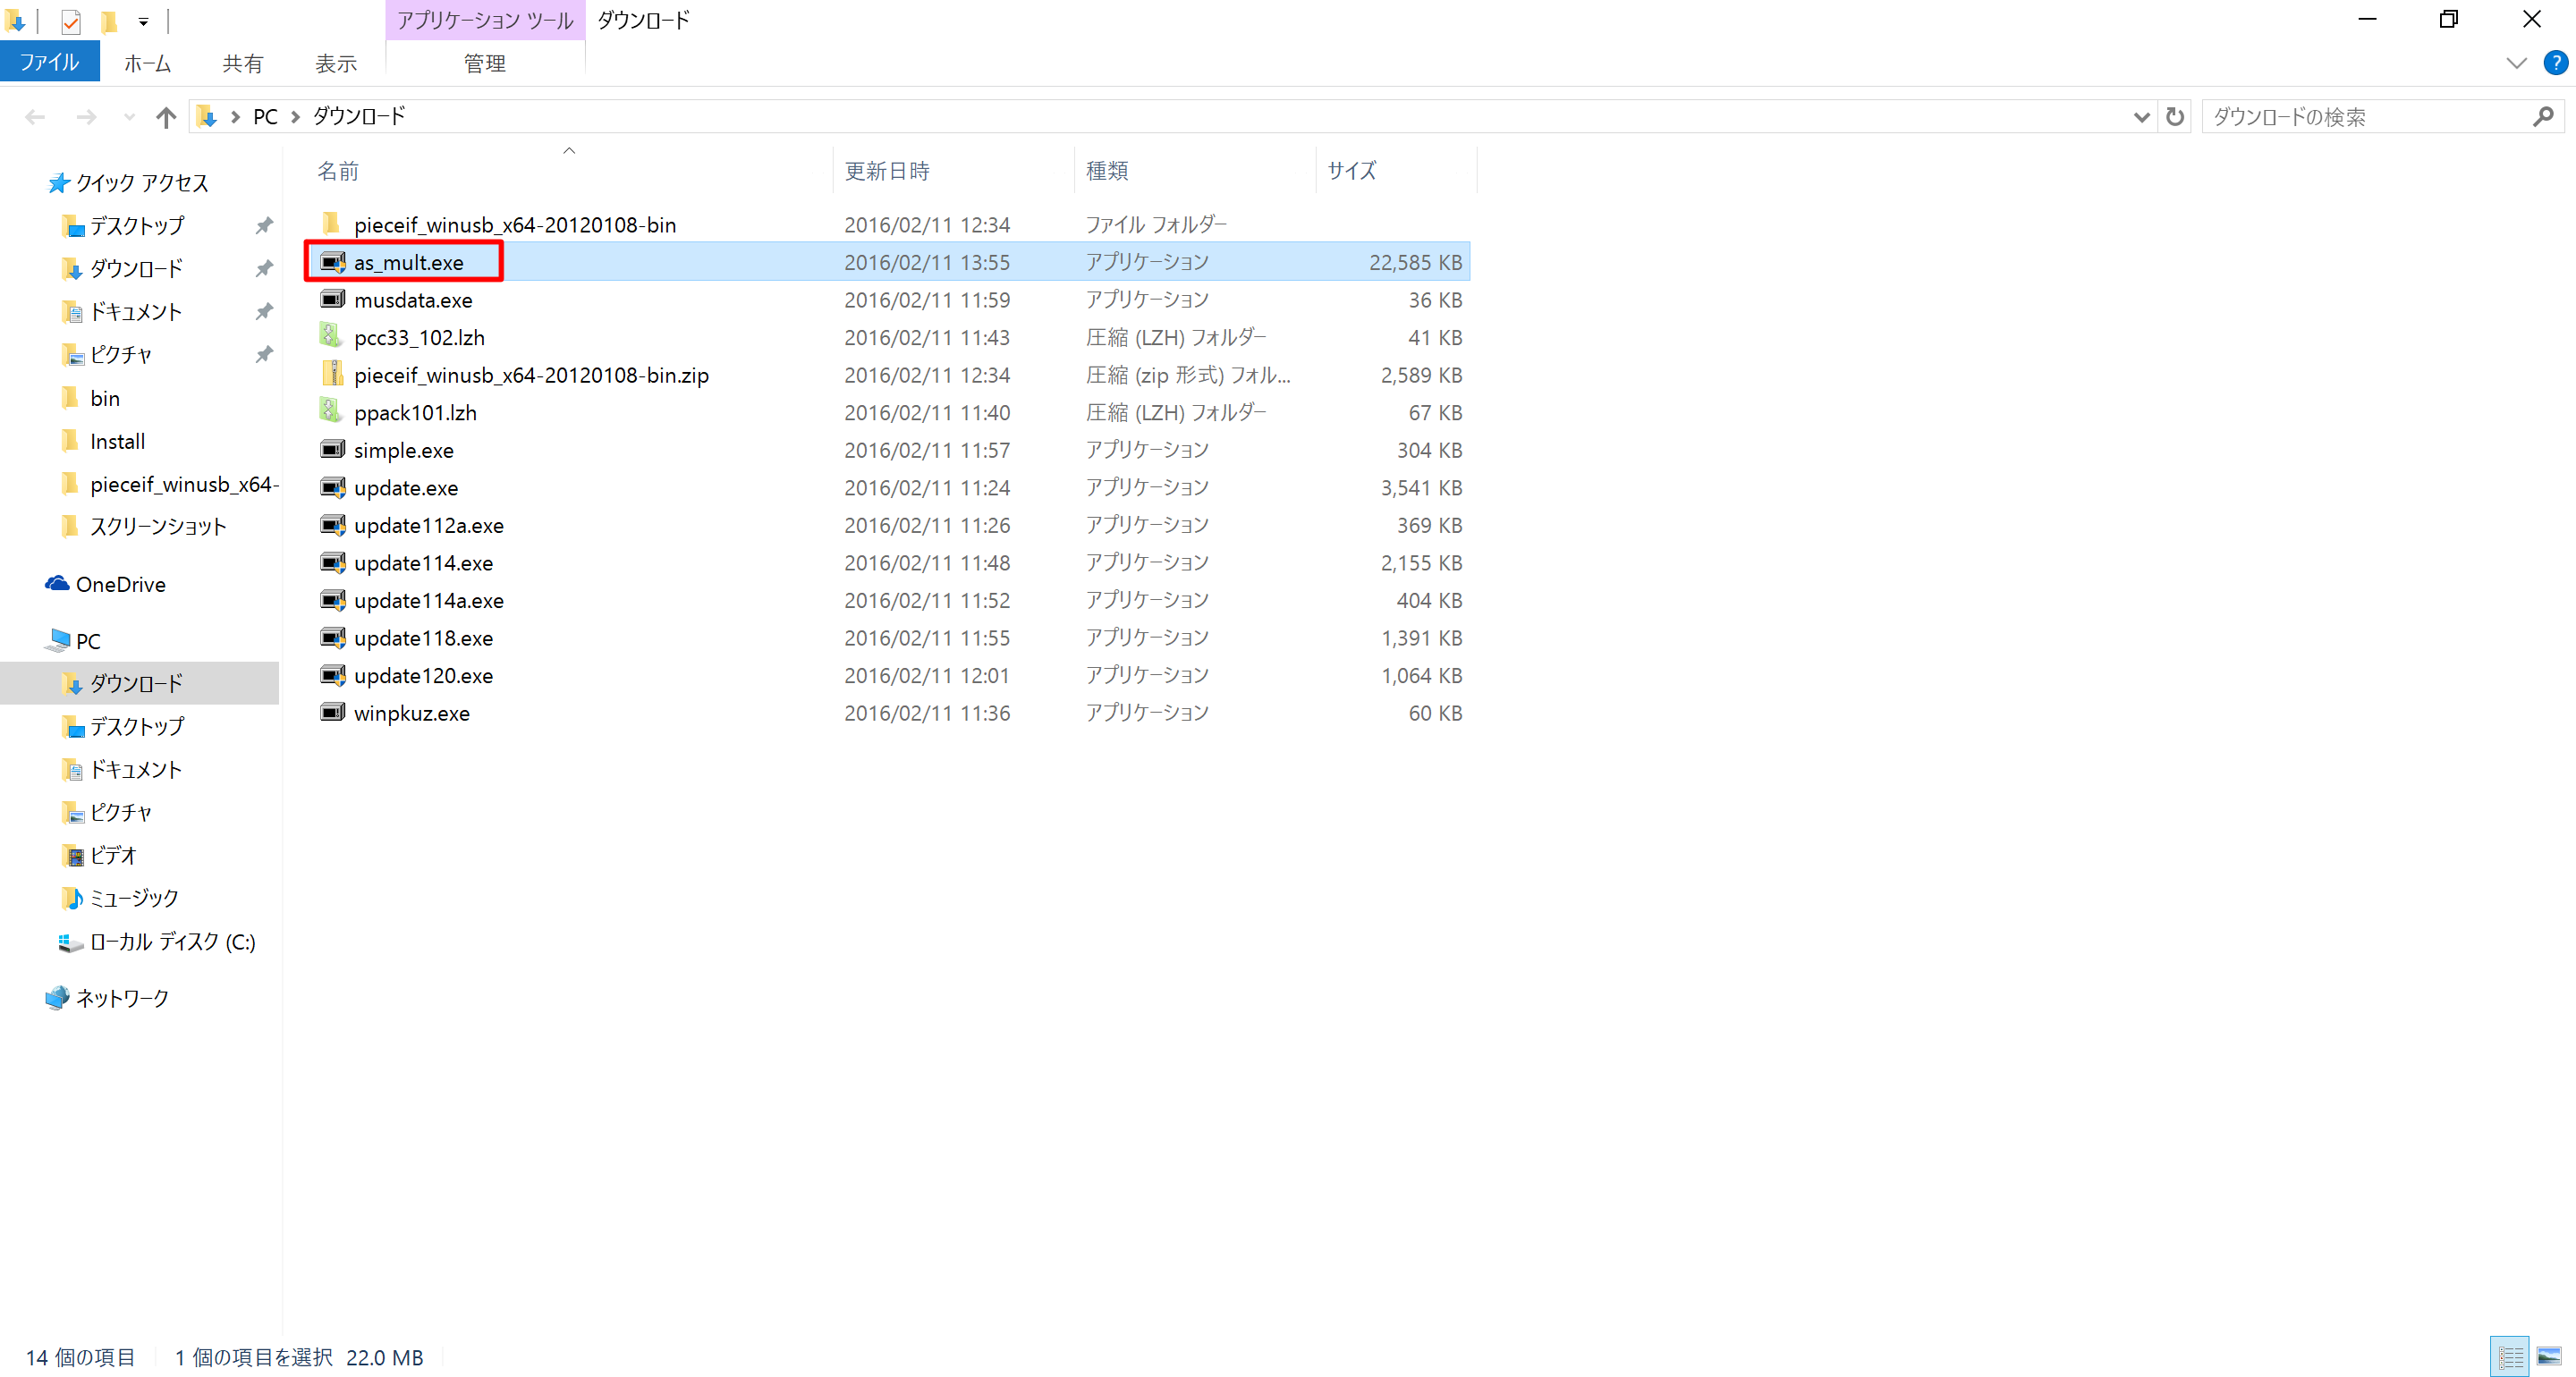
Task: Click the update118.exe icon
Action: 332,637
